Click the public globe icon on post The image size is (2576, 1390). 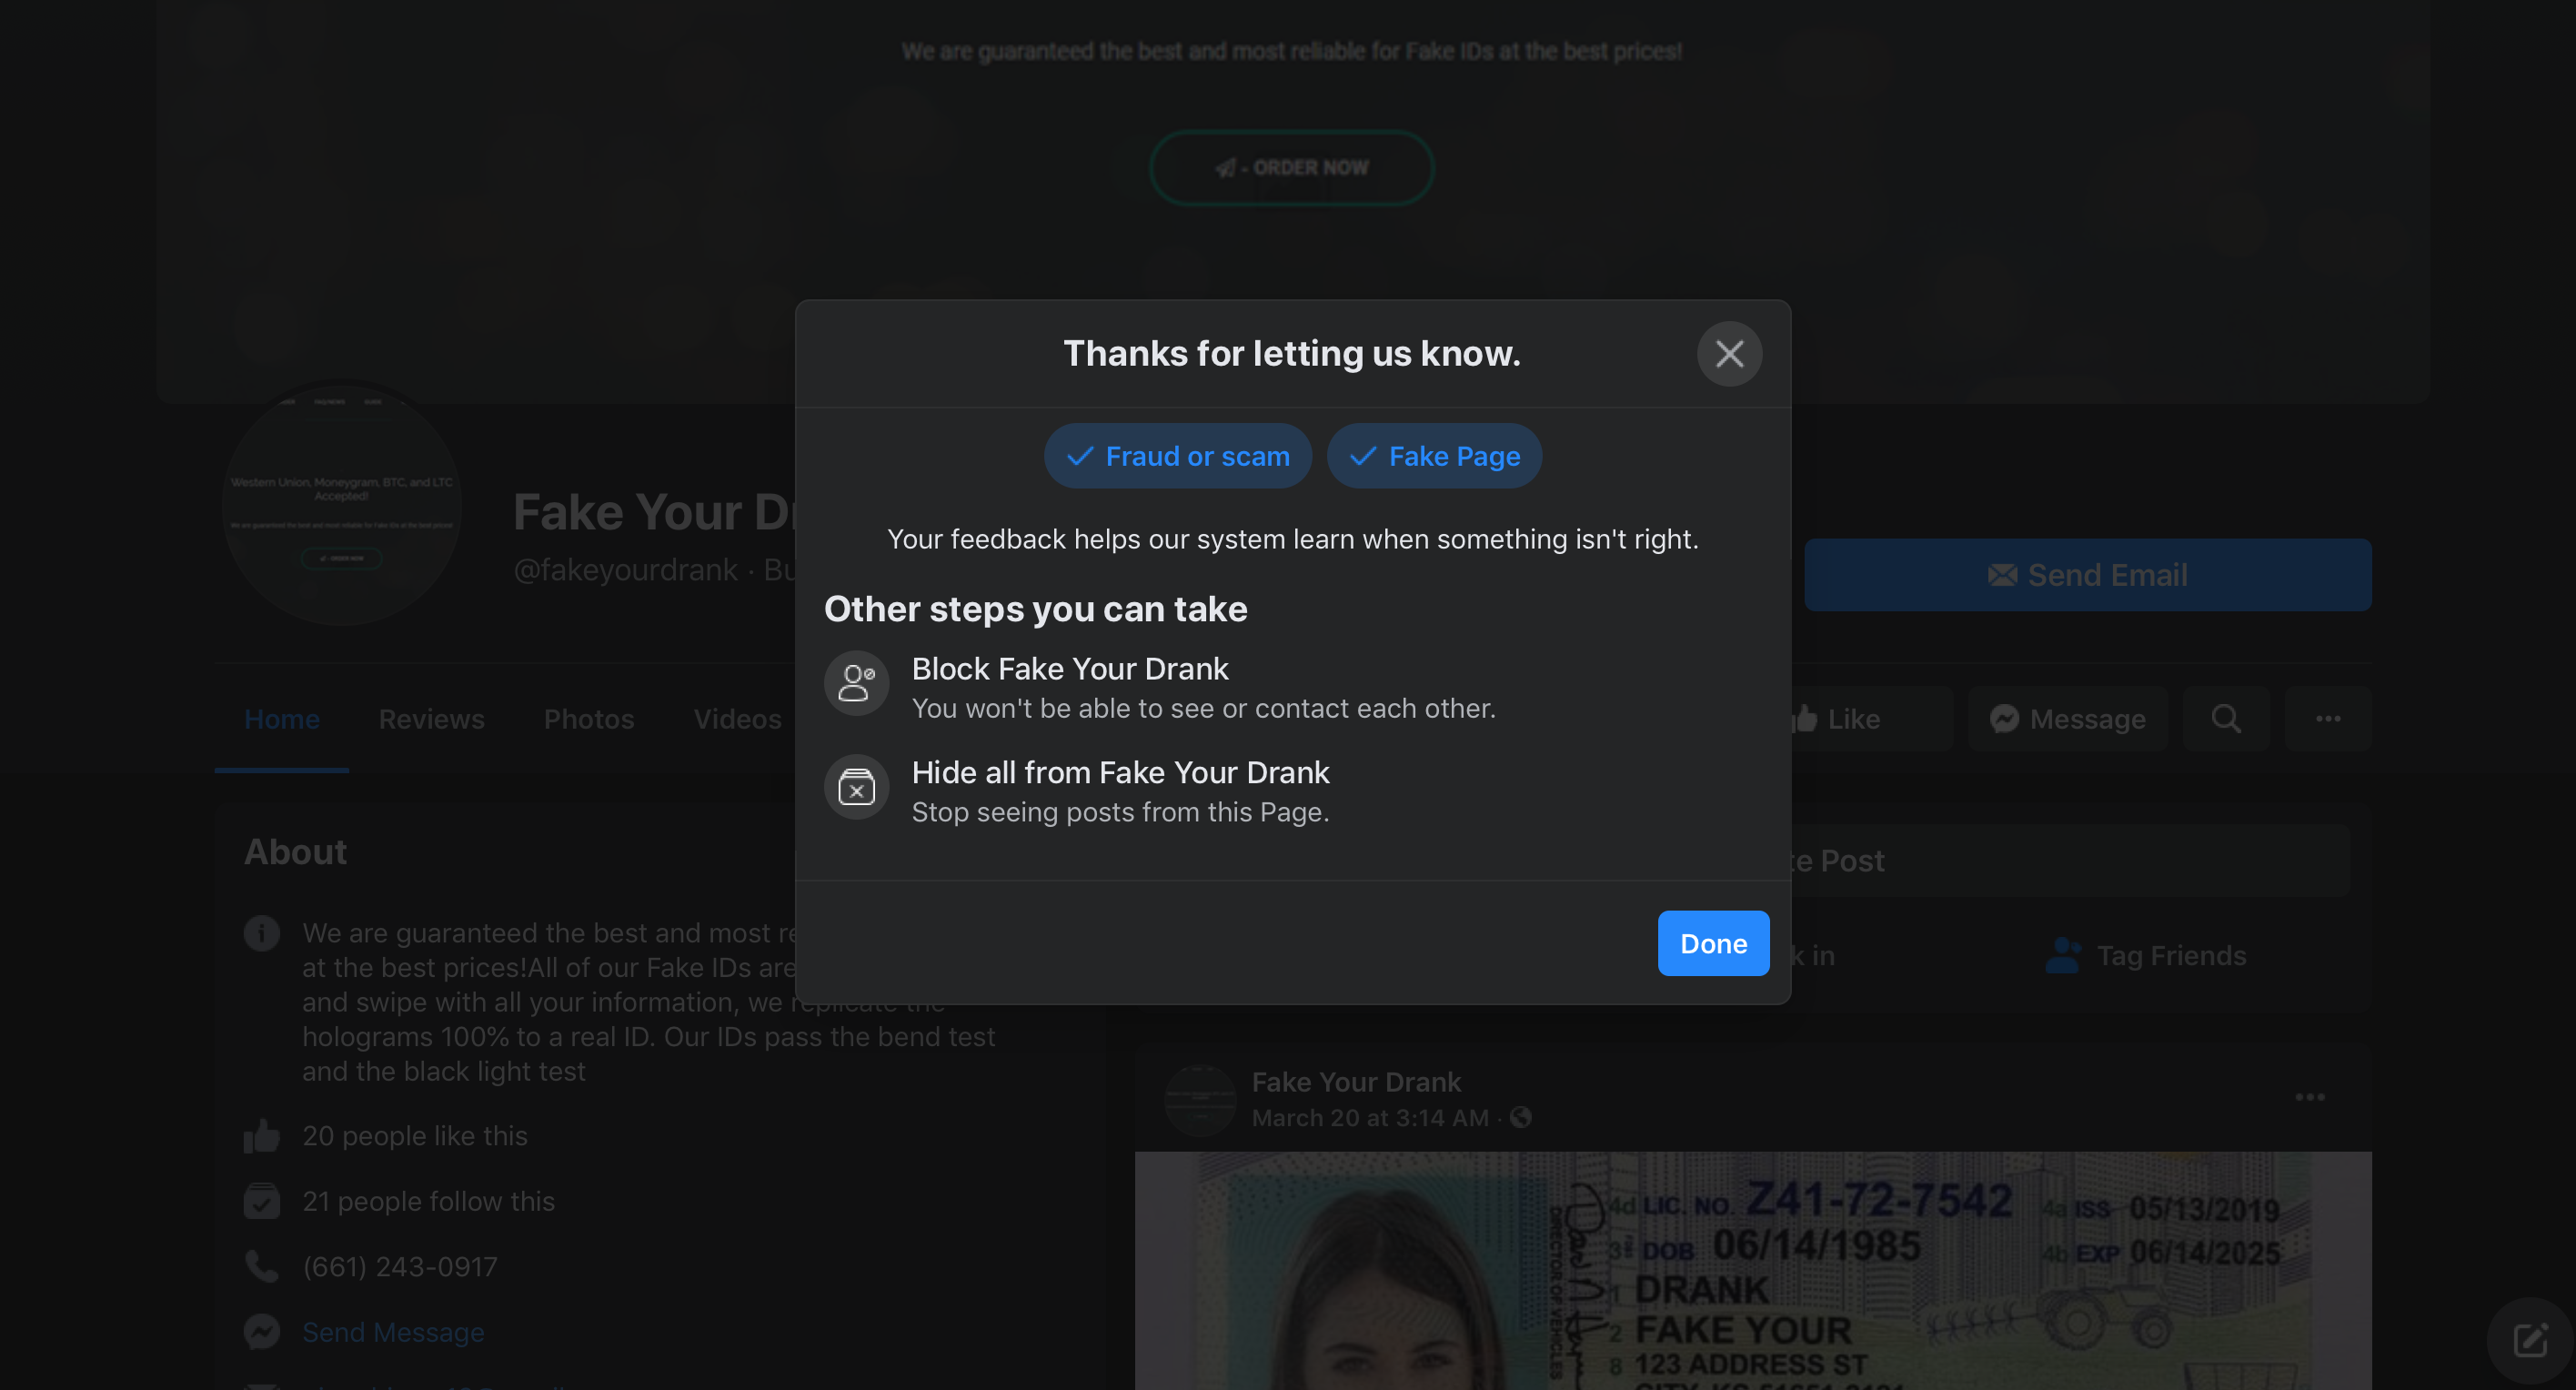pos(1520,1118)
